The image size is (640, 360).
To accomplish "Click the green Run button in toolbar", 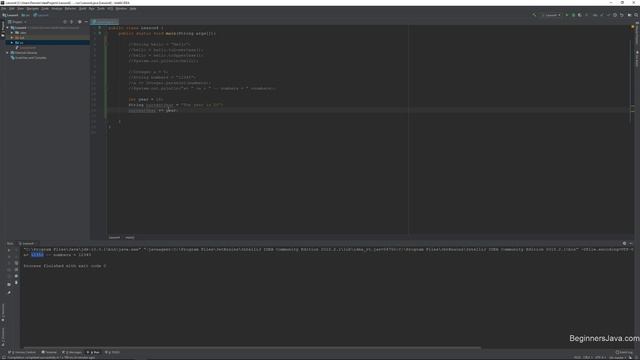I will coord(567,15).
